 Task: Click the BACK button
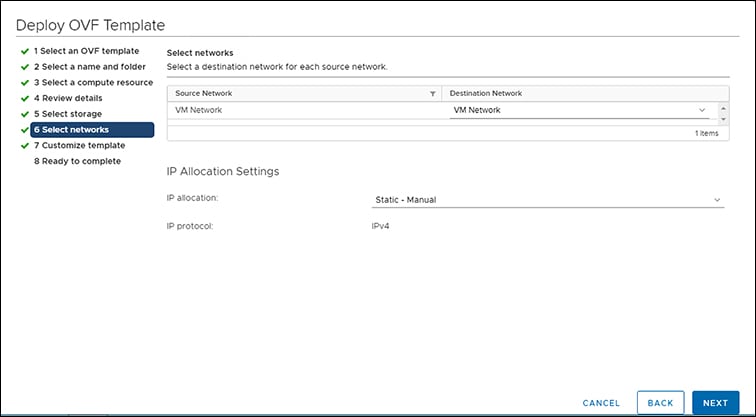(x=660, y=403)
